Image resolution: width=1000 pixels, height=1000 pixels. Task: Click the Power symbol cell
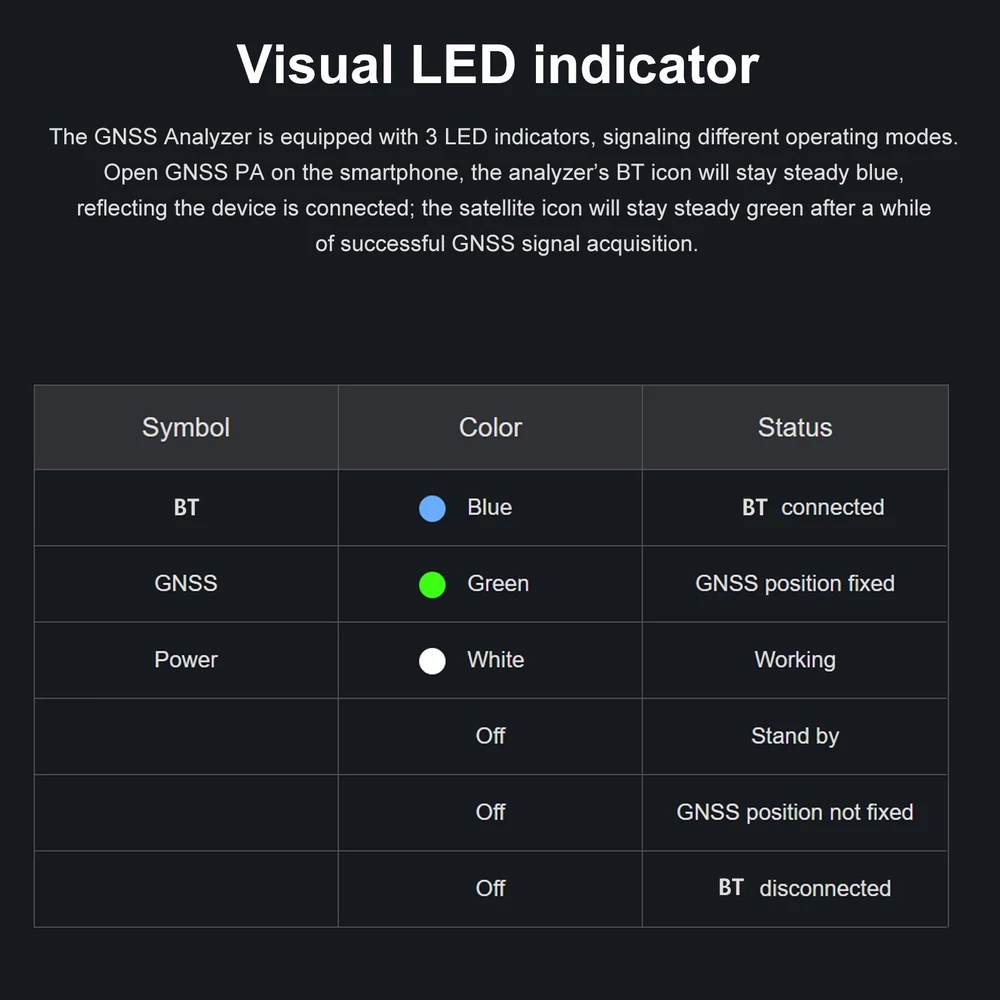(186, 660)
